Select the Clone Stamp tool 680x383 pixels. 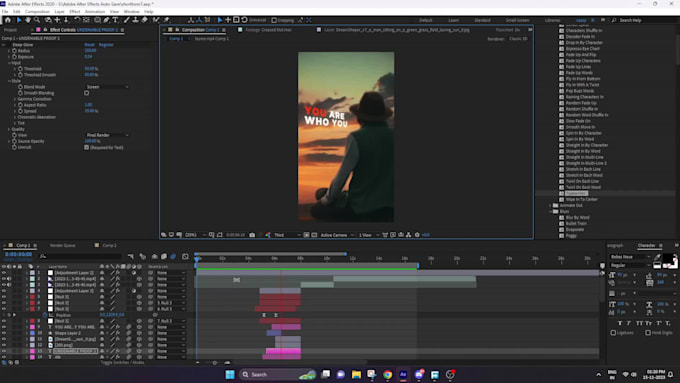click(x=135, y=20)
